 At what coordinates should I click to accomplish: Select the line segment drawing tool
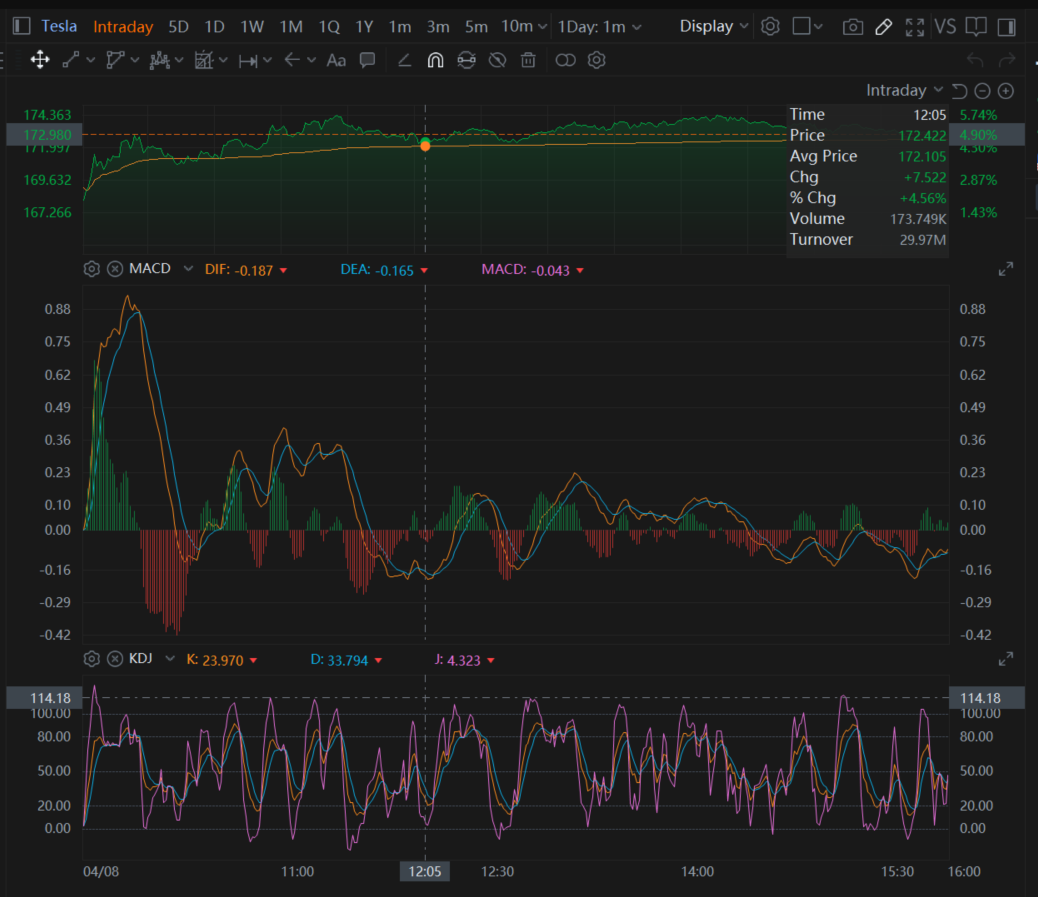click(70, 60)
